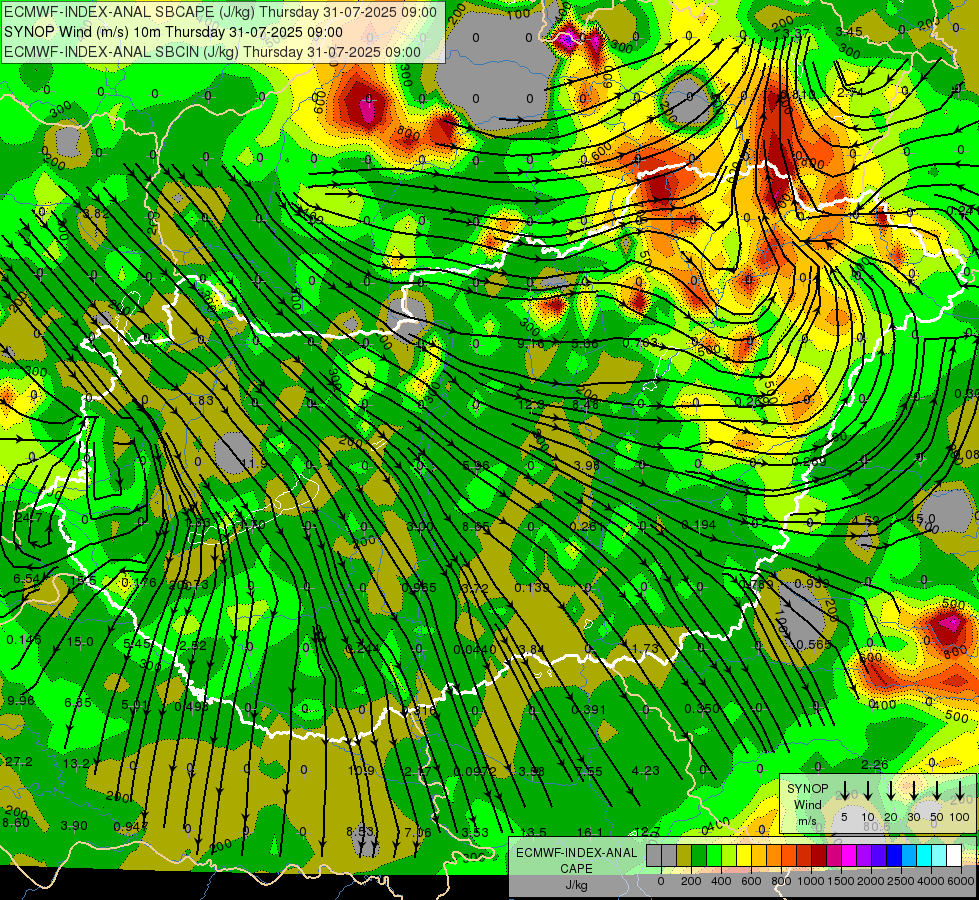Click the 'CAPE' word in color legend

click(576, 869)
